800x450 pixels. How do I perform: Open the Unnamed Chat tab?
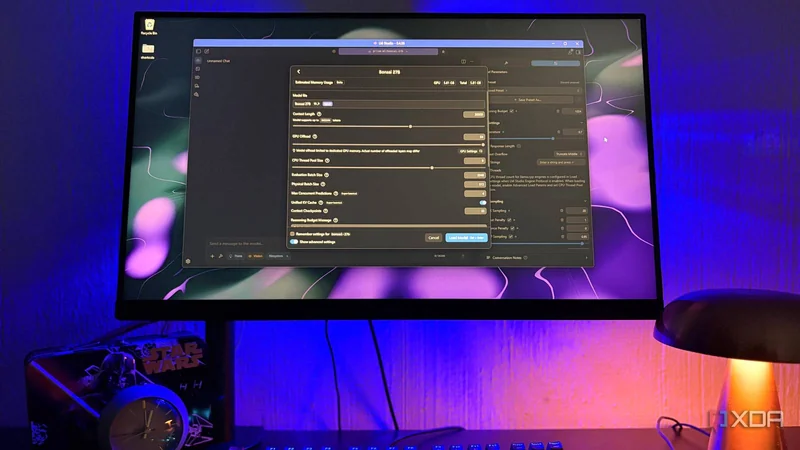tap(218, 61)
